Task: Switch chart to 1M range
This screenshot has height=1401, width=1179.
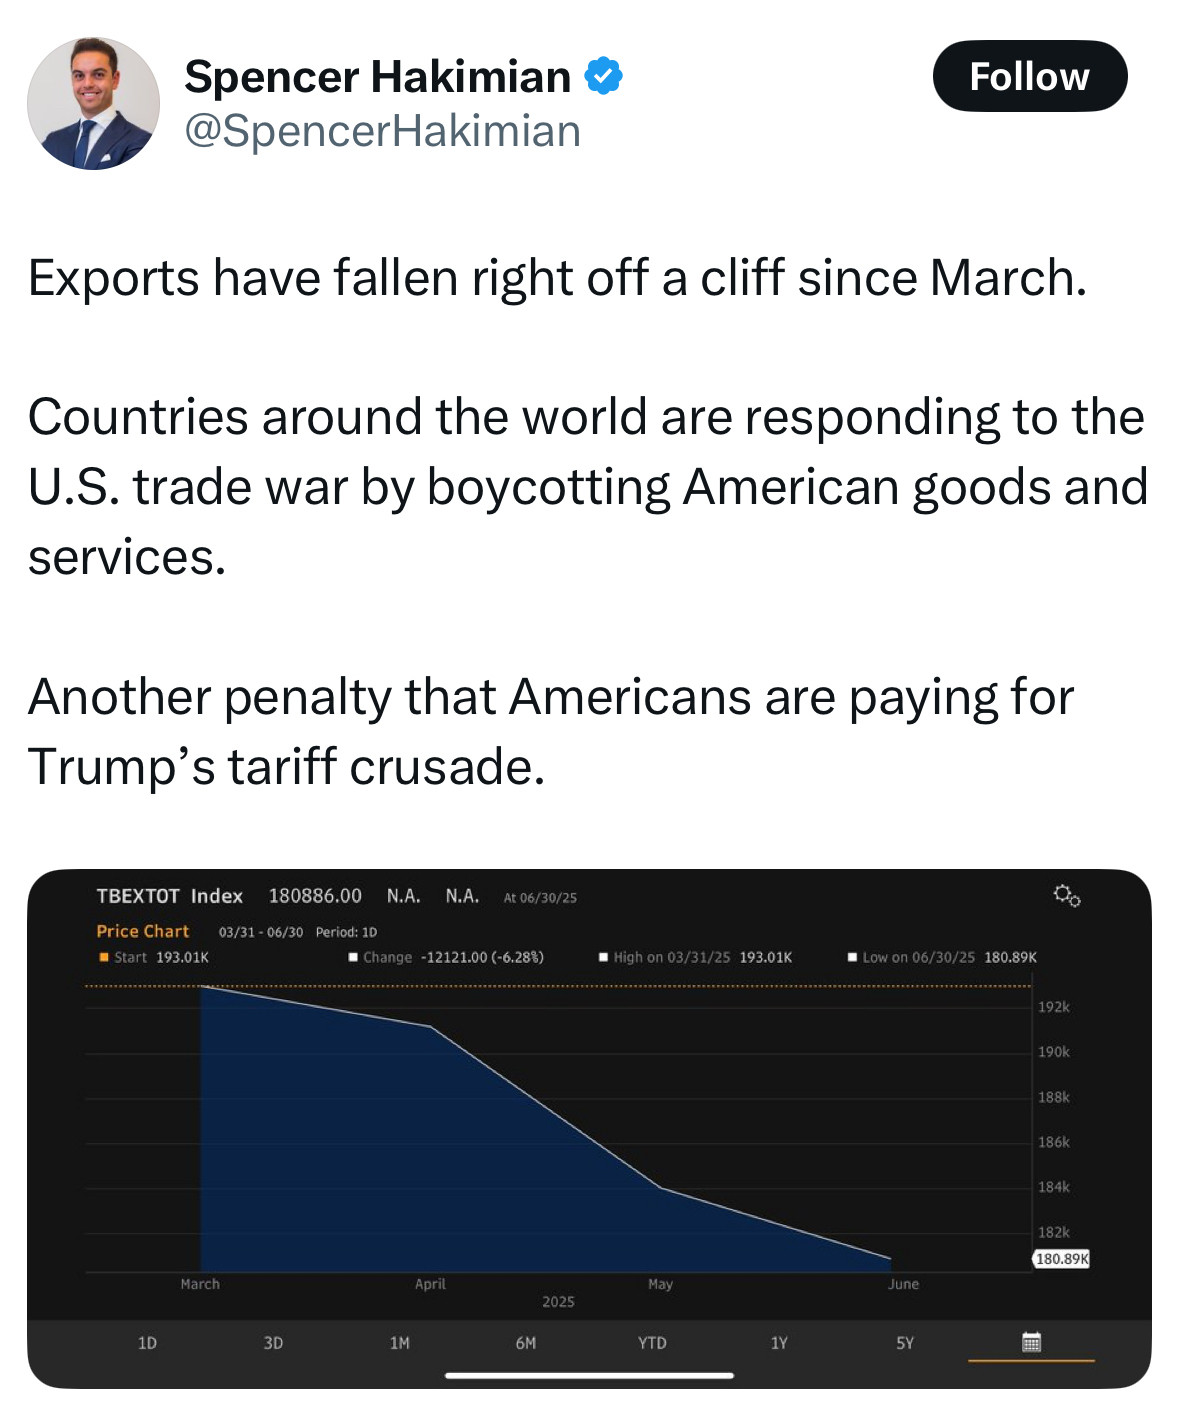Action: point(399,1343)
